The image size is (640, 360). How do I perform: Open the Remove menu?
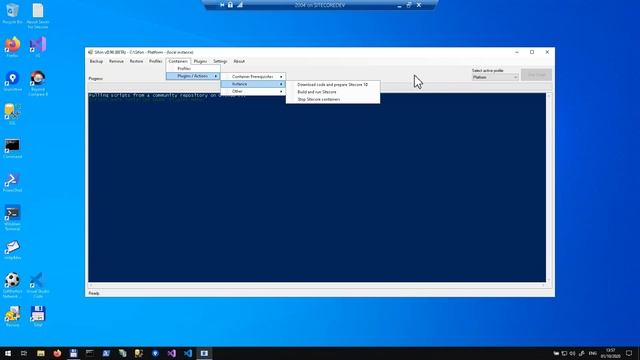point(116,61)
